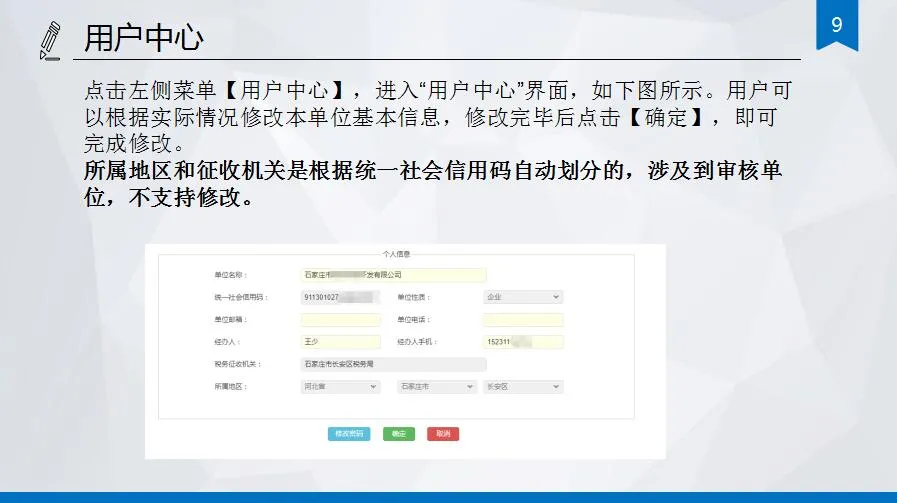Click the slide number 9 badge
The height and width of the screenshot is (503, 897).
[x=837, y=24]
